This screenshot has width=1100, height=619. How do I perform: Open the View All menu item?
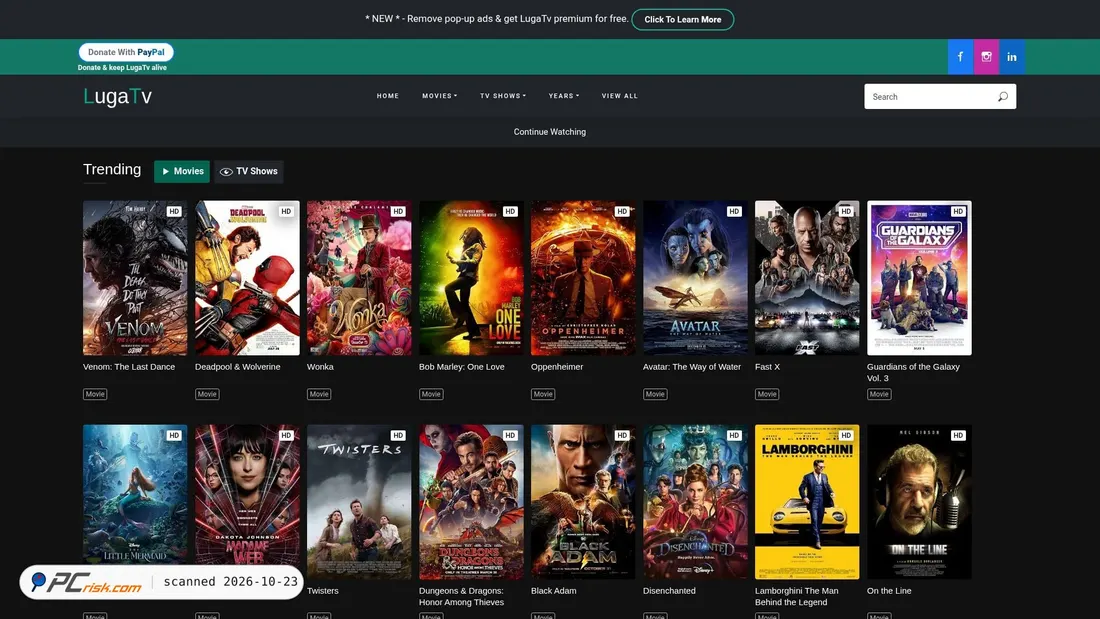619,96
